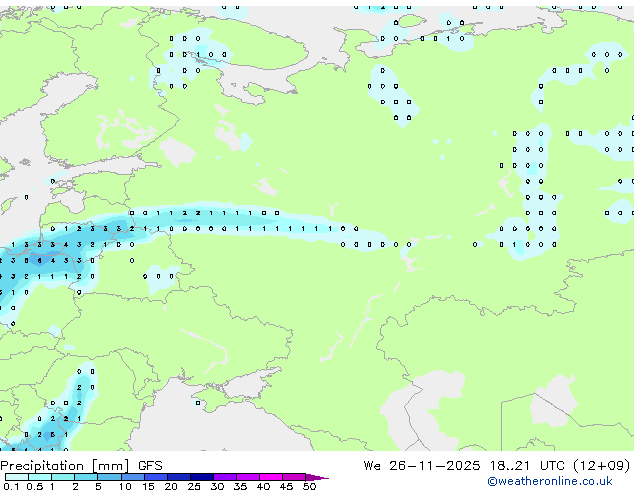Viewport: 634px width, 490px height.
Task: Open the weatheronline.co.uk copyright link
Action: point(550,481)
